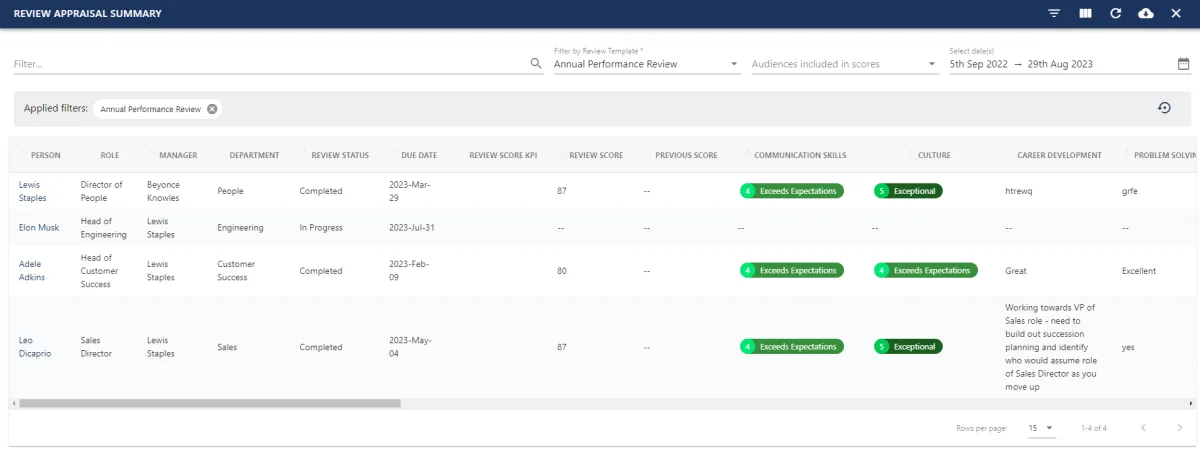The width and height of the screenshot is (1200, 449).
Task: Click due date 2023-Feb-09
Action: [x=408, y=271]
